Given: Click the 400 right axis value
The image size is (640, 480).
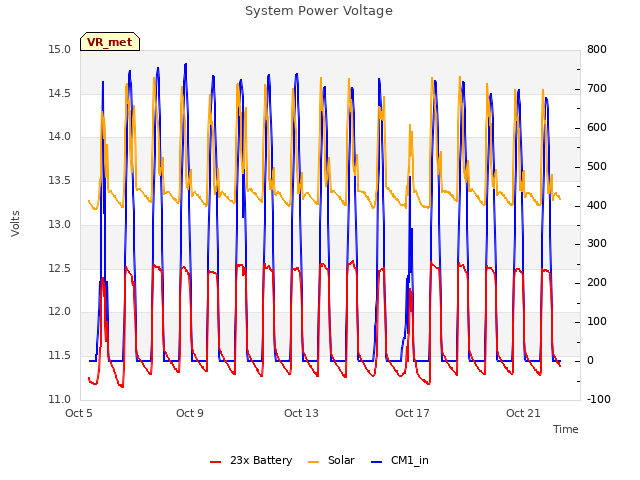Looking at the screenshot, I should (x=597, y=206).
